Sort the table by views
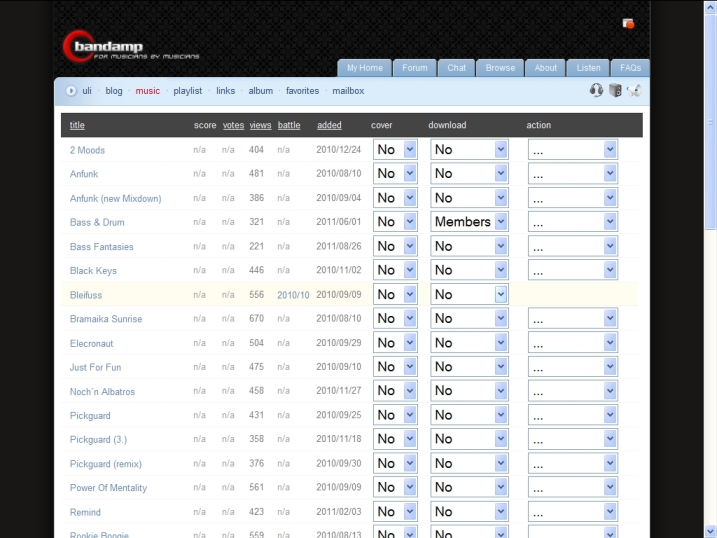 point(260,125)
